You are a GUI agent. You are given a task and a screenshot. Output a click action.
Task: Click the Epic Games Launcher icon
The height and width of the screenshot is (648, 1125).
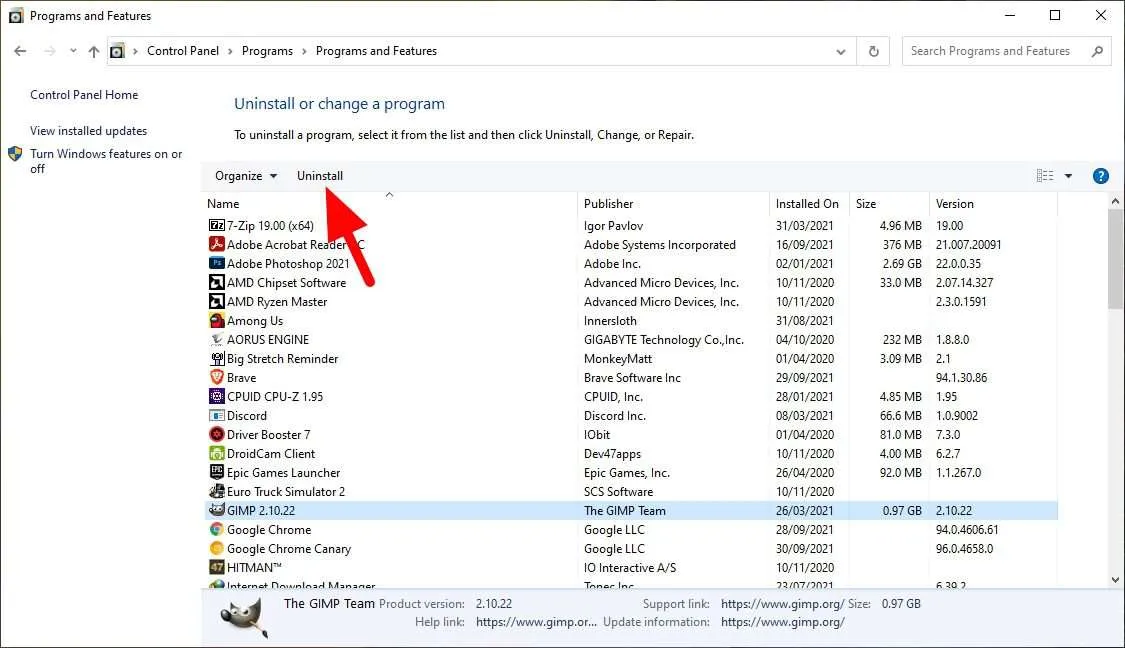[216, 472]
